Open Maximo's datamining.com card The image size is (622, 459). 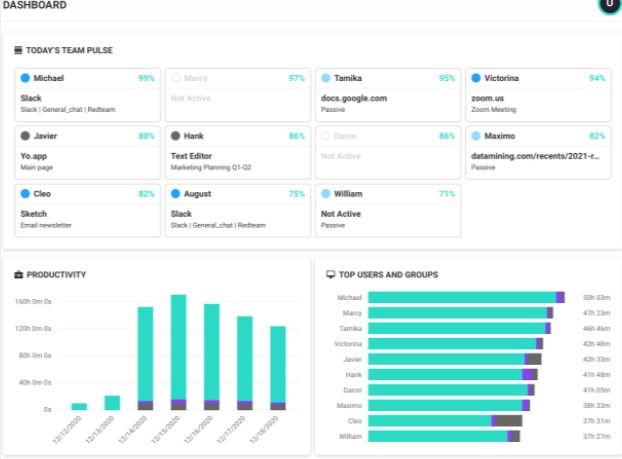click(x=538, y=153)
